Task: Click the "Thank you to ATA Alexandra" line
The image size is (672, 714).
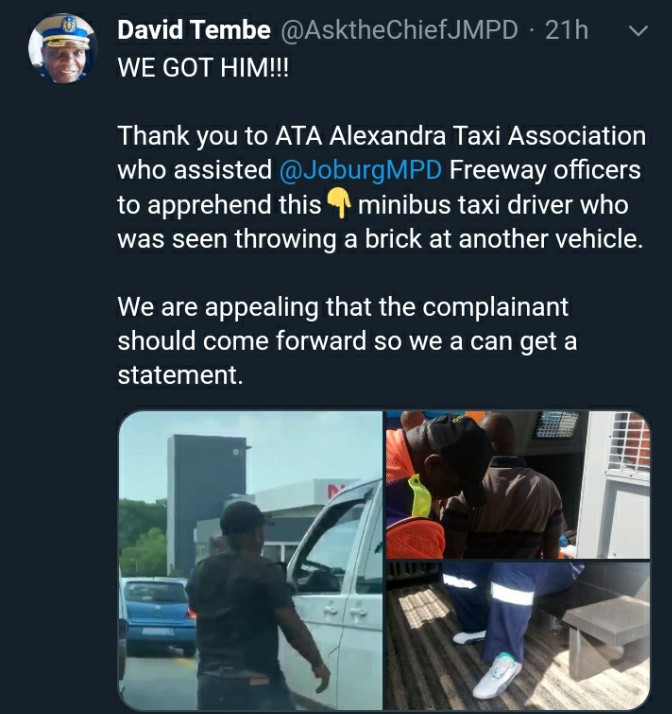Action: (x=382, y=136)
